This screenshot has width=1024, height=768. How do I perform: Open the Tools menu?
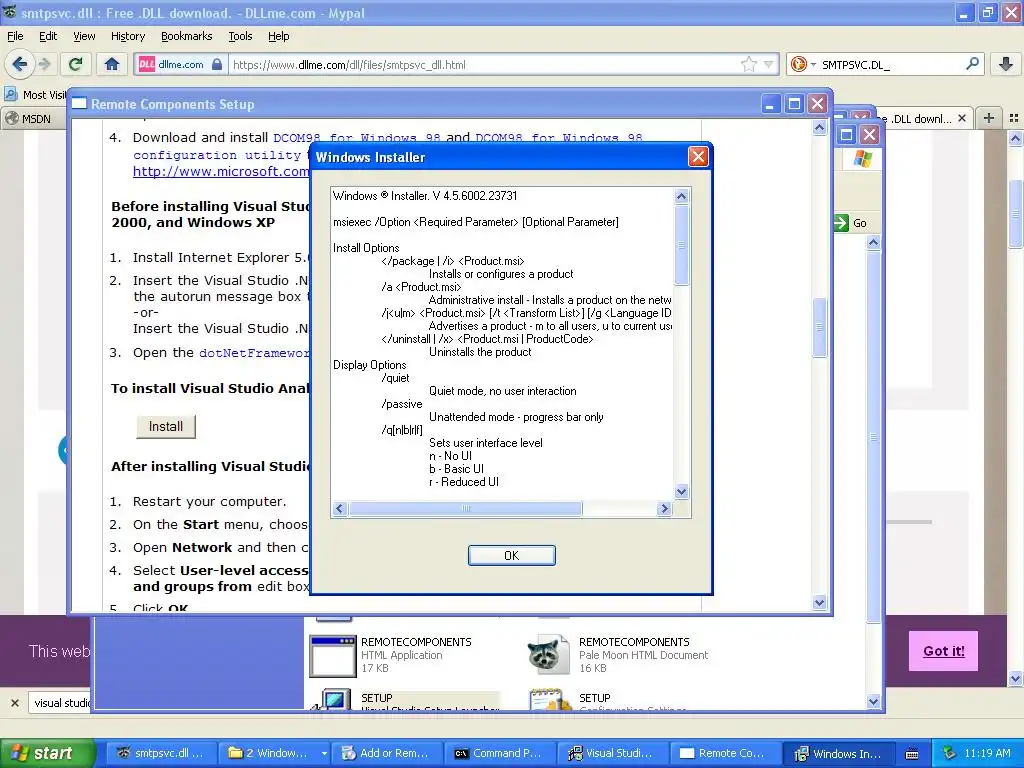(x=240, y=36)
